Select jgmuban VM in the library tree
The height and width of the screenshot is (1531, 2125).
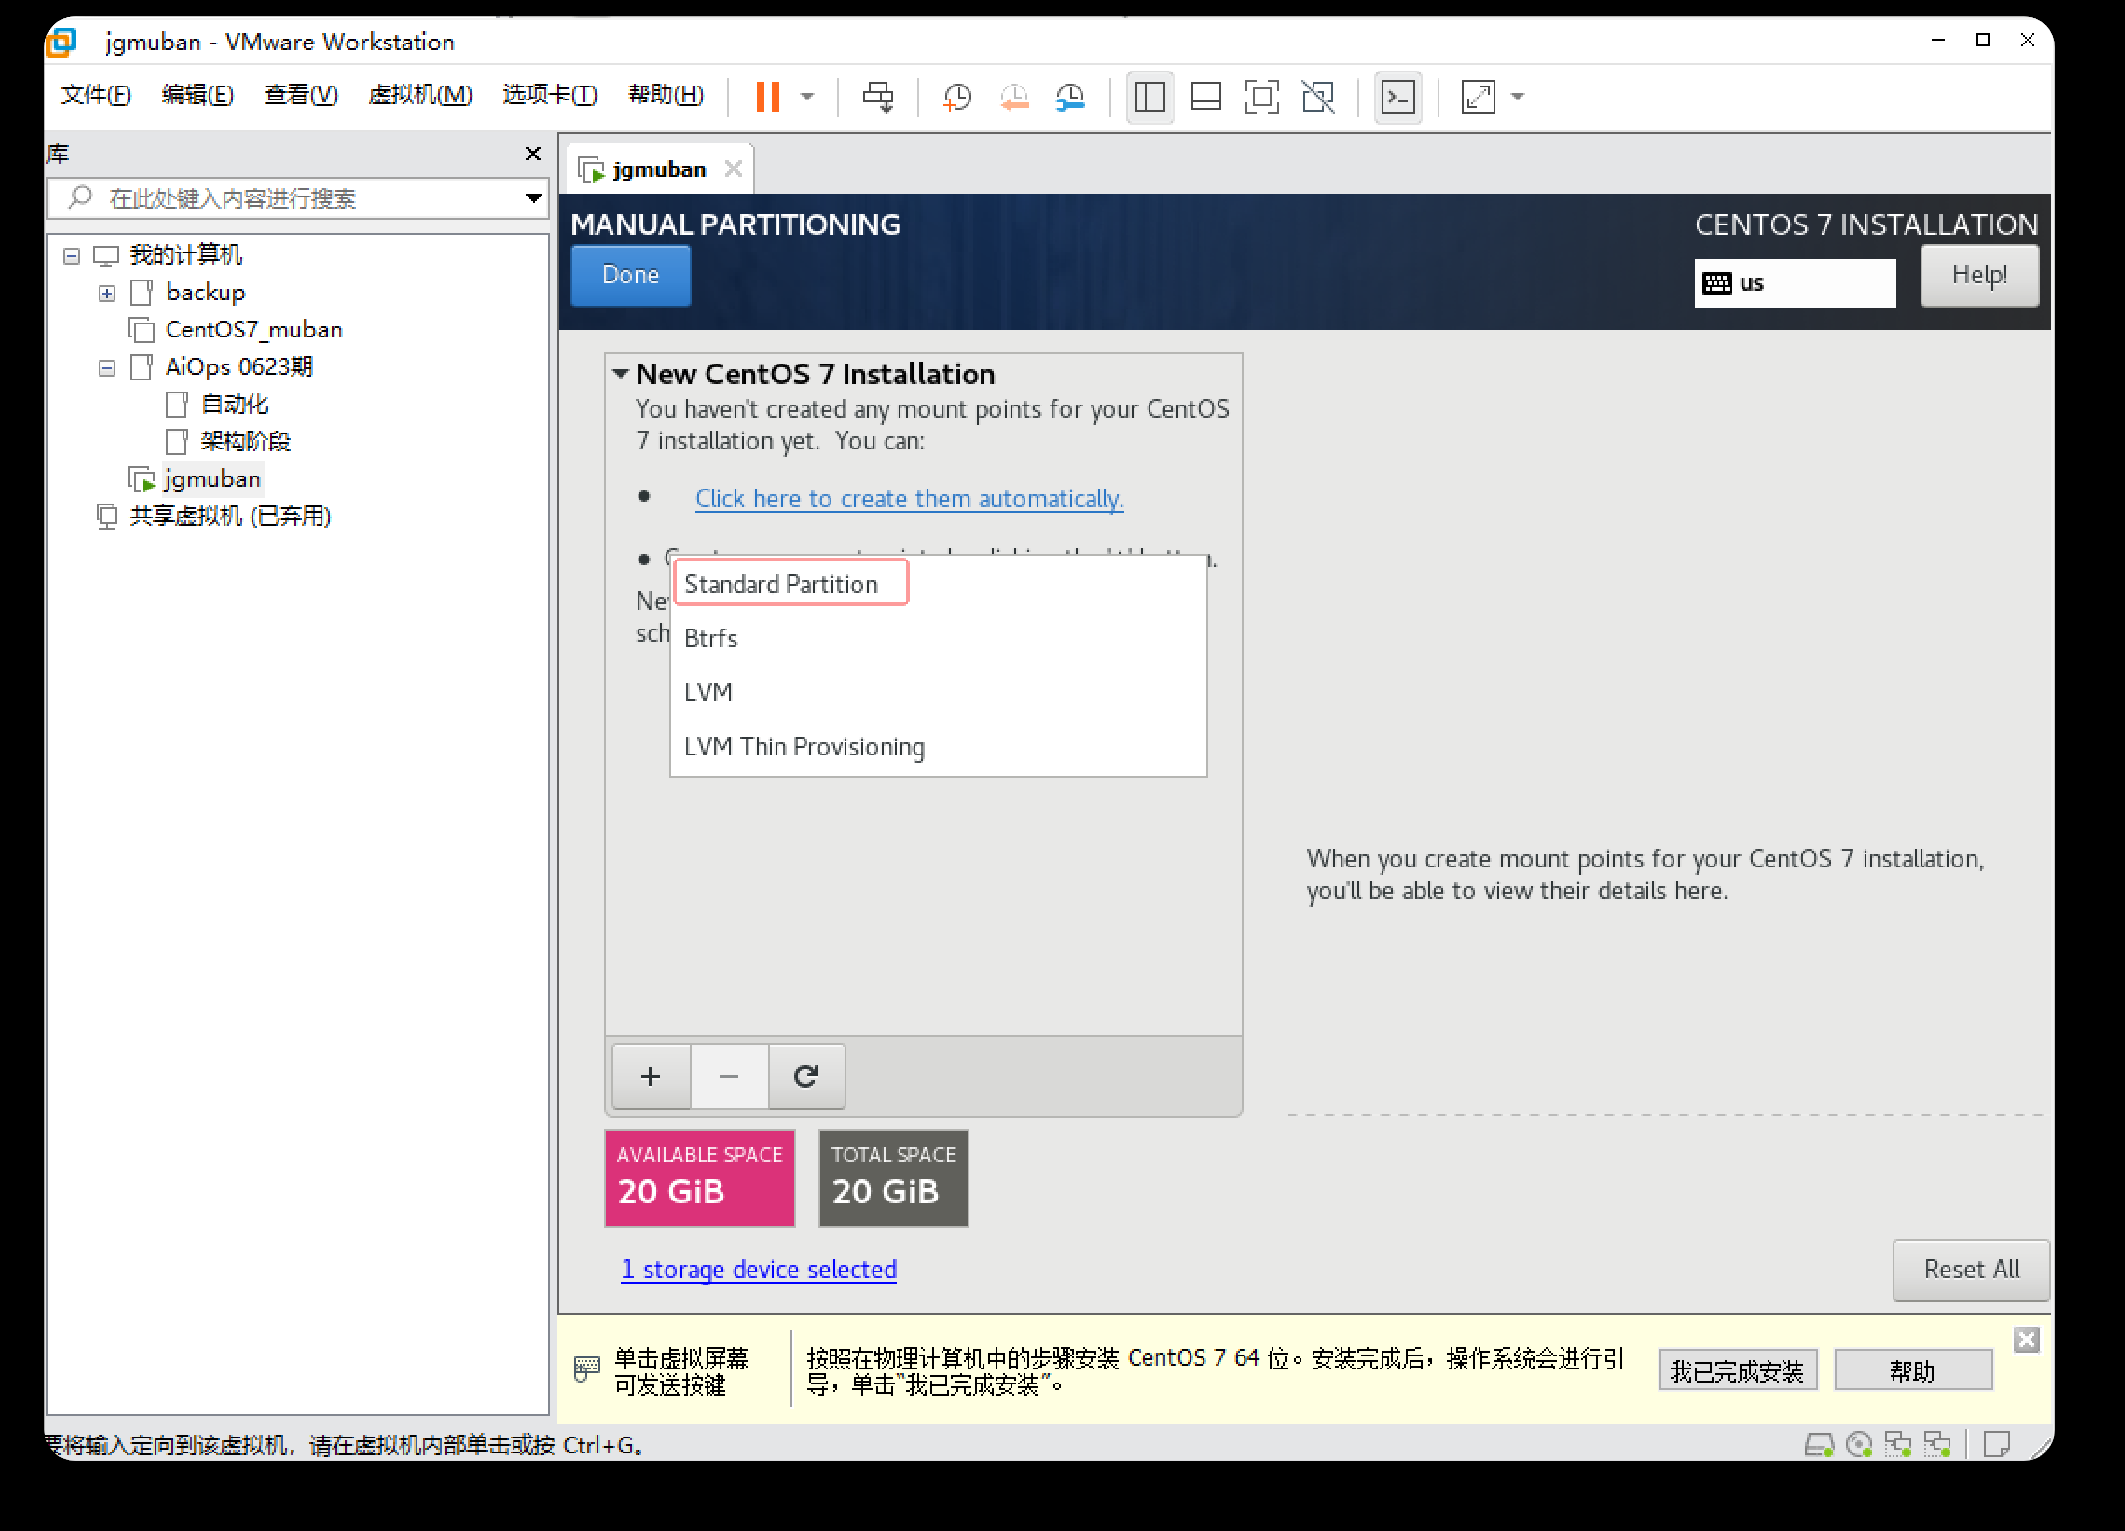(x=212, y=479)
